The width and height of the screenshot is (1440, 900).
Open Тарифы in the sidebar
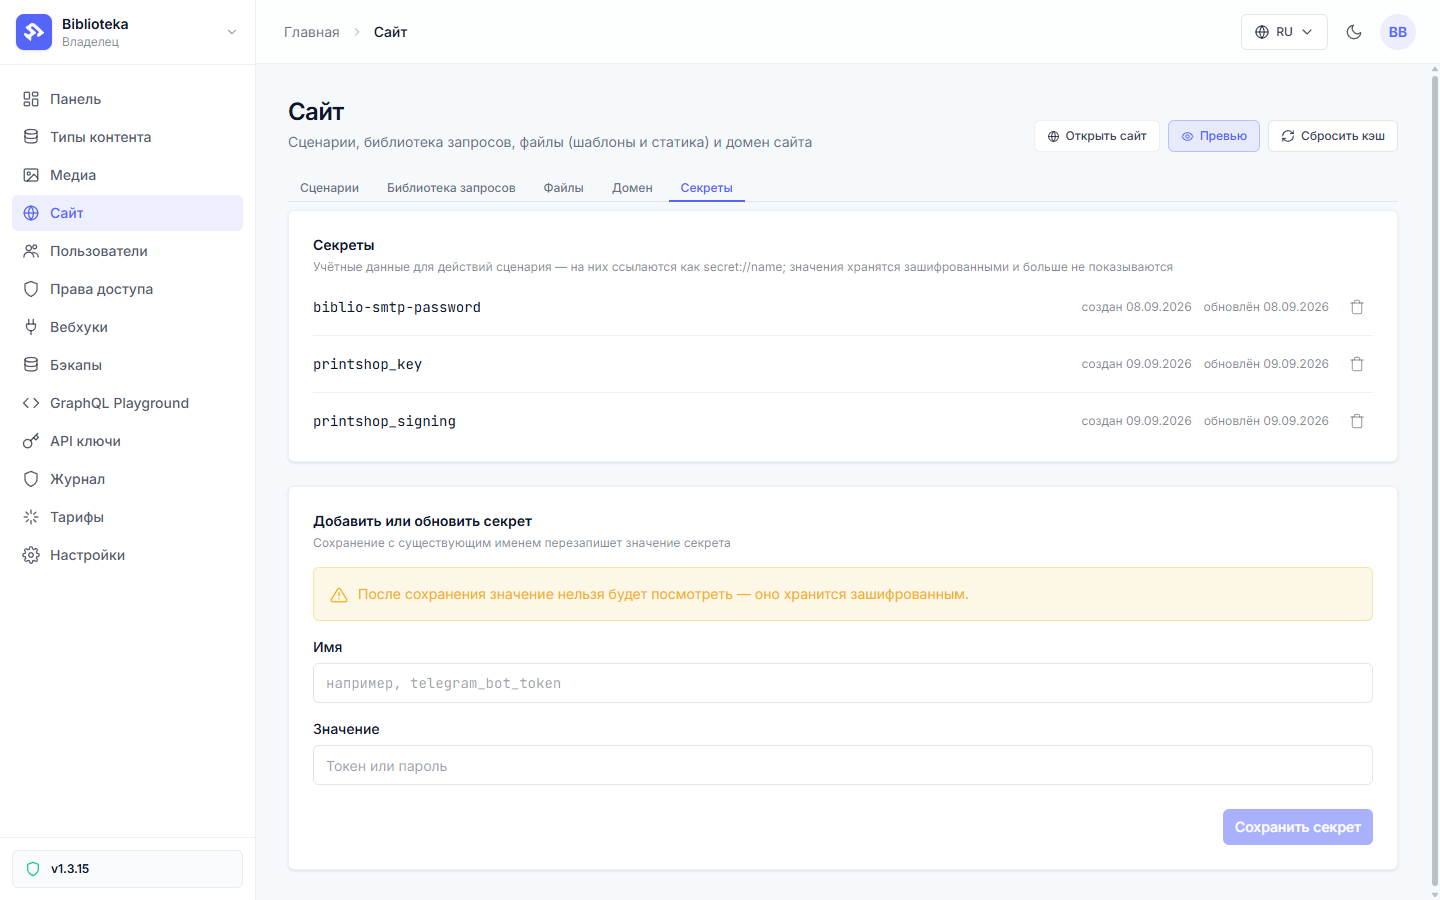coord(127,517)
